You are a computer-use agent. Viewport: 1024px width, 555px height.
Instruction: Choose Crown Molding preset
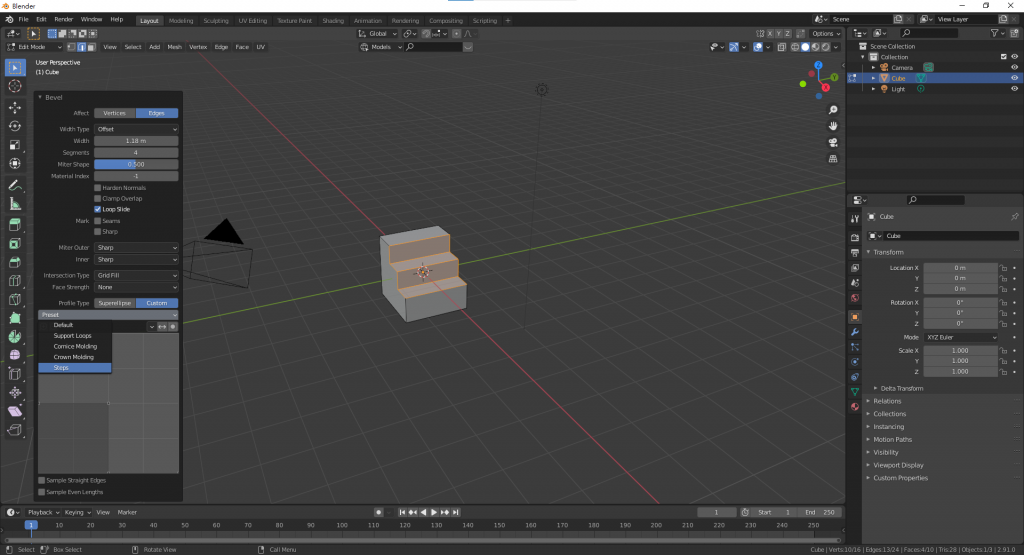tap(74, 357)
